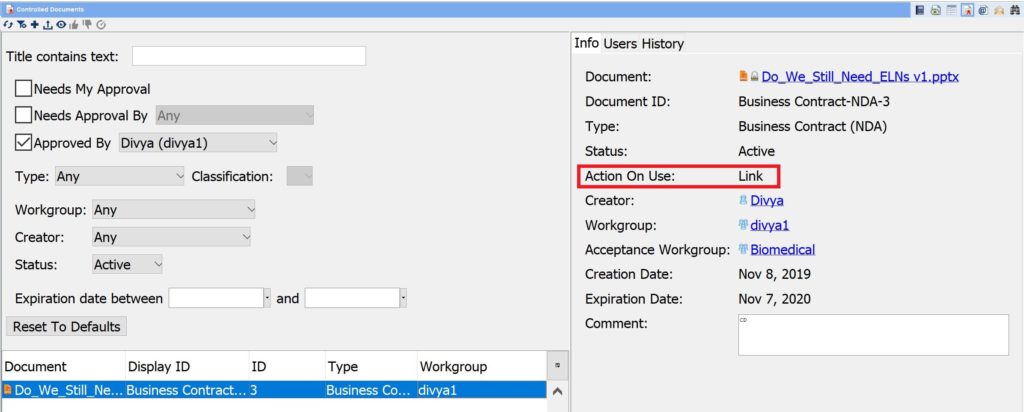Enable the Needs My Approval checkbox
This screenshot has height=412, width=1024.
pos(24,89)
